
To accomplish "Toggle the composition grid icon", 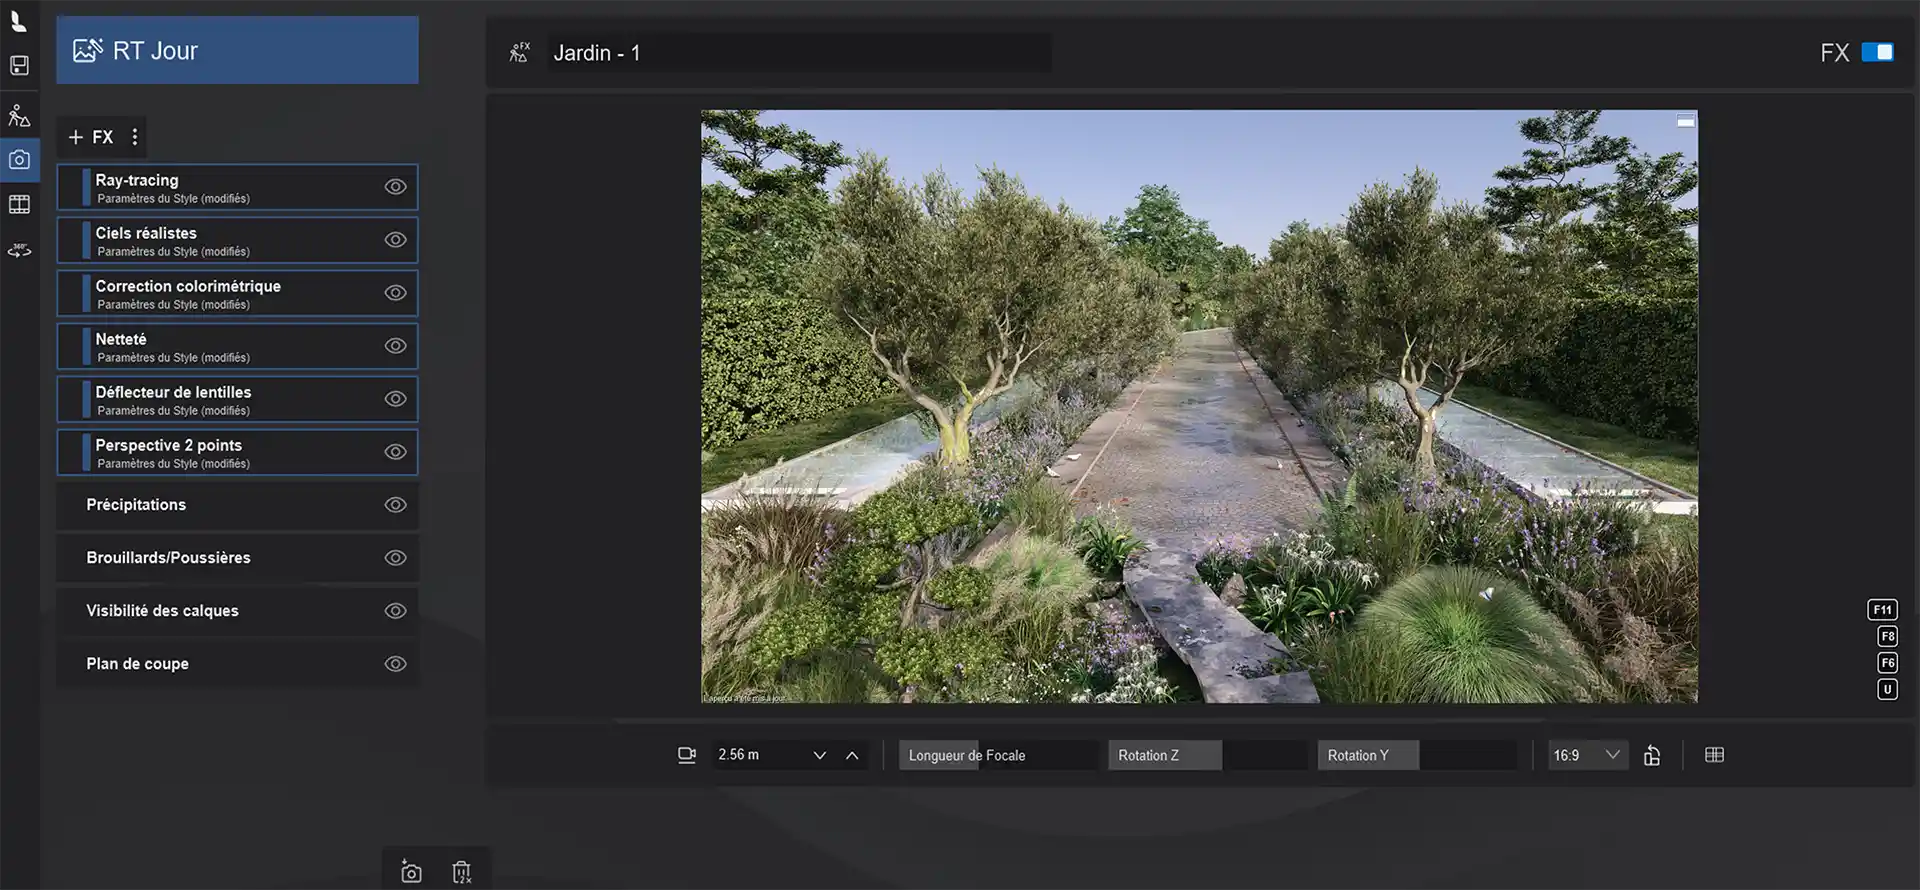I will click(x=1714, y=755).
